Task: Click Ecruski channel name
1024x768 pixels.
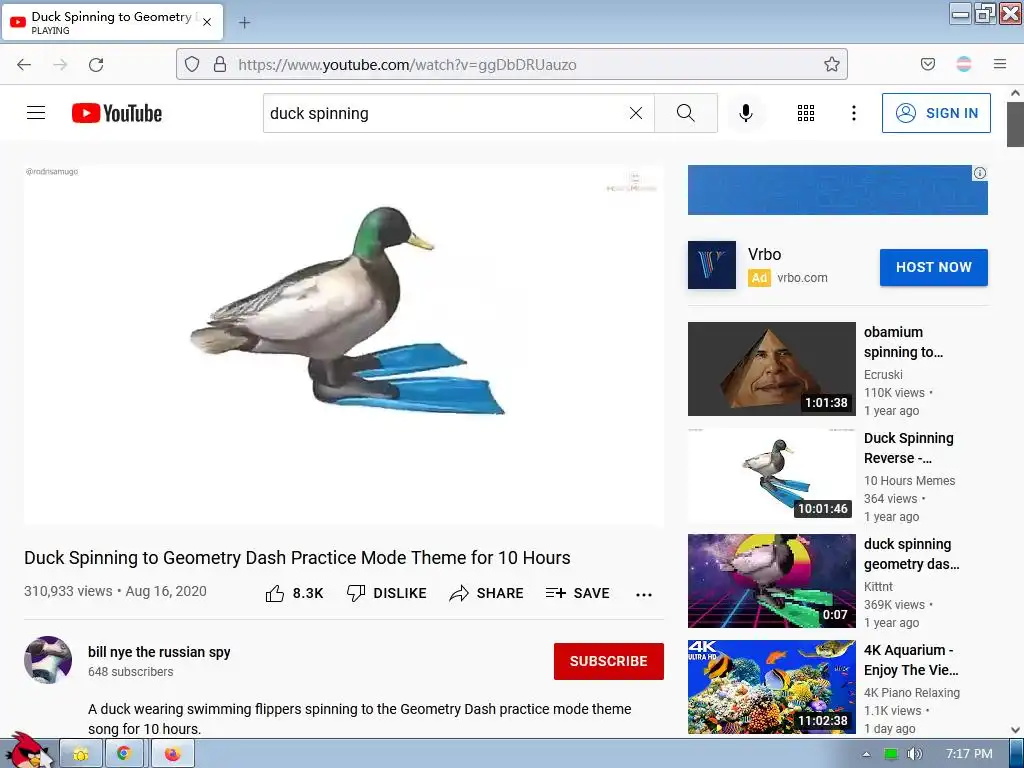Action: (x=883, y=374)
